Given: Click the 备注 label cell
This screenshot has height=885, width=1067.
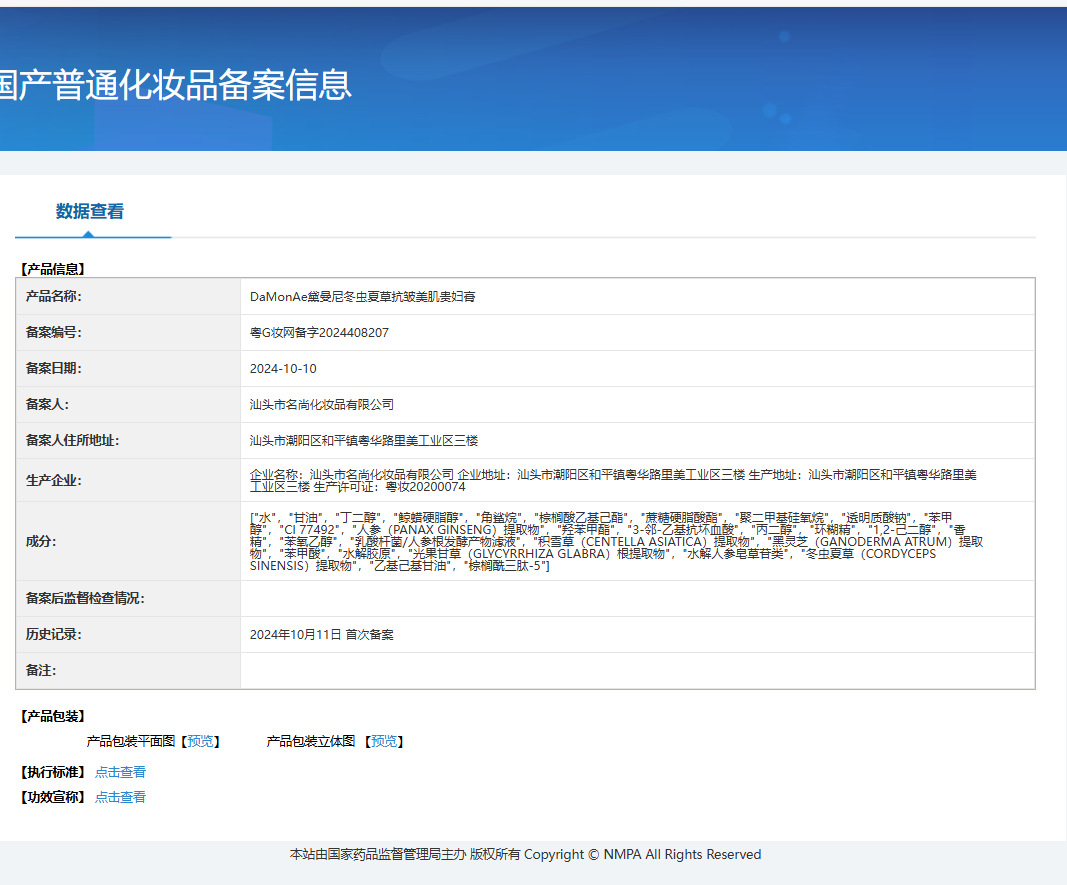Looking at the screenshot, I should click(128, 671).
